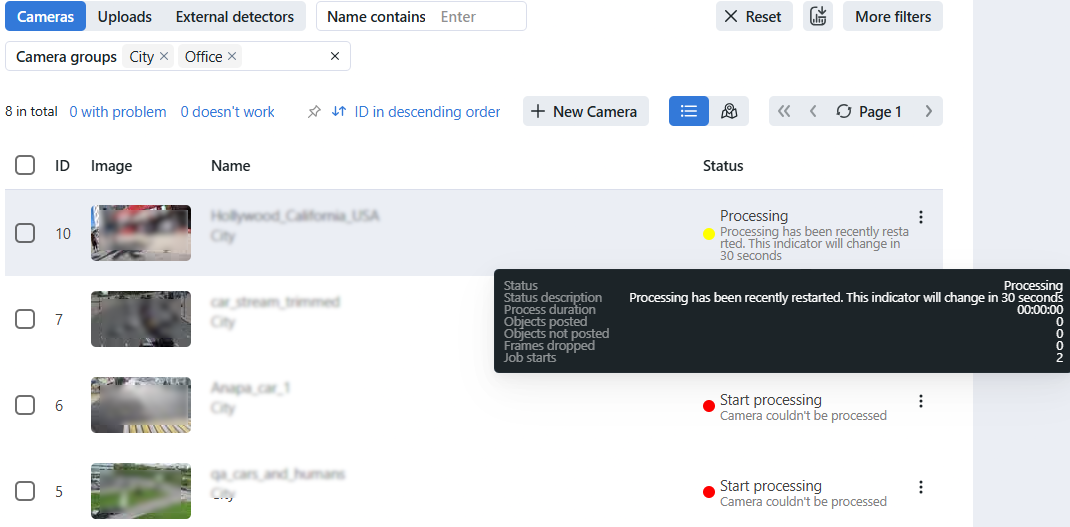This screenshot has height=527, width=1070.
Task: Clear all camera groups filter
Action: tap(335, 57)
